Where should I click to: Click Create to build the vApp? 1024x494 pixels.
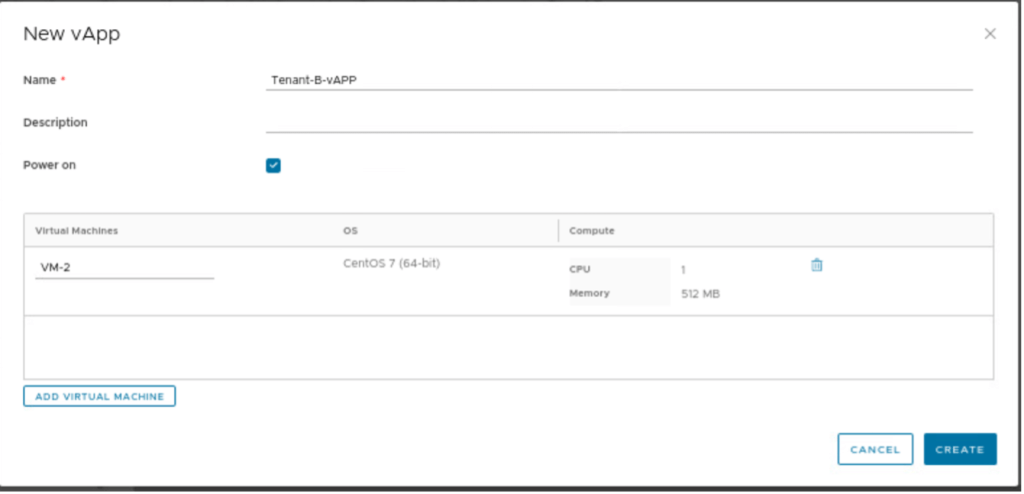tap(960, 450)
